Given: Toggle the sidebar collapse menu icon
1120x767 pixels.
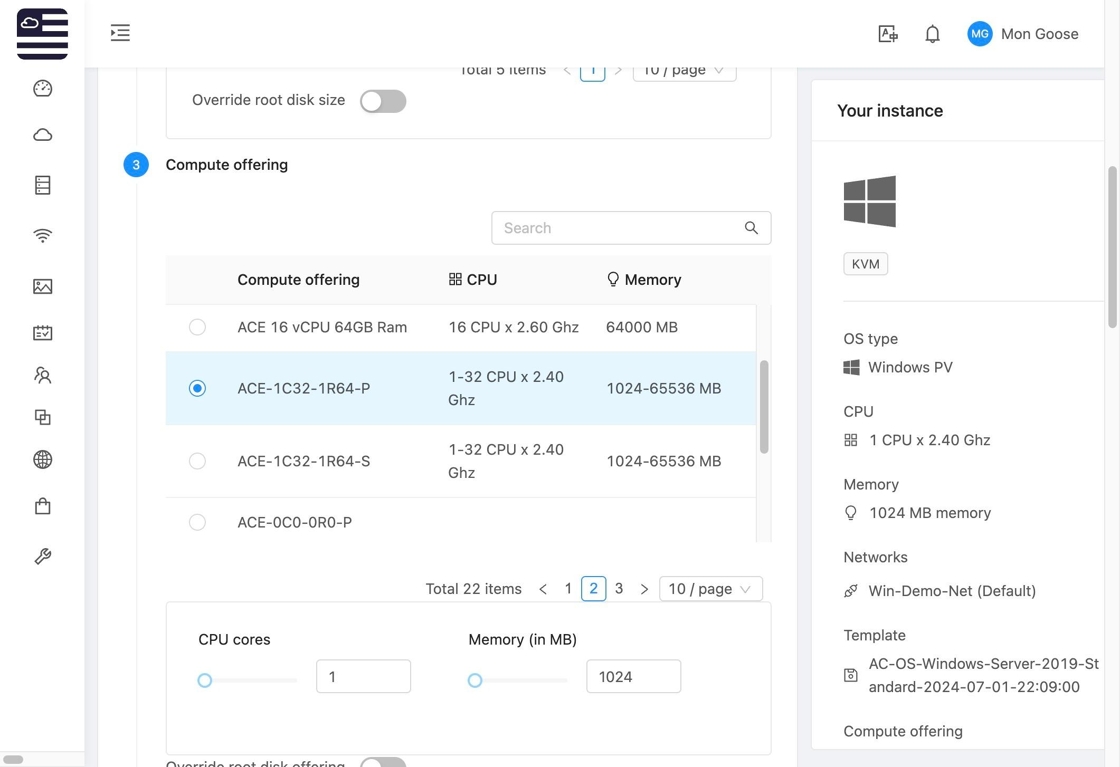Looking at the screenshot, I should (x=120, y=33).
